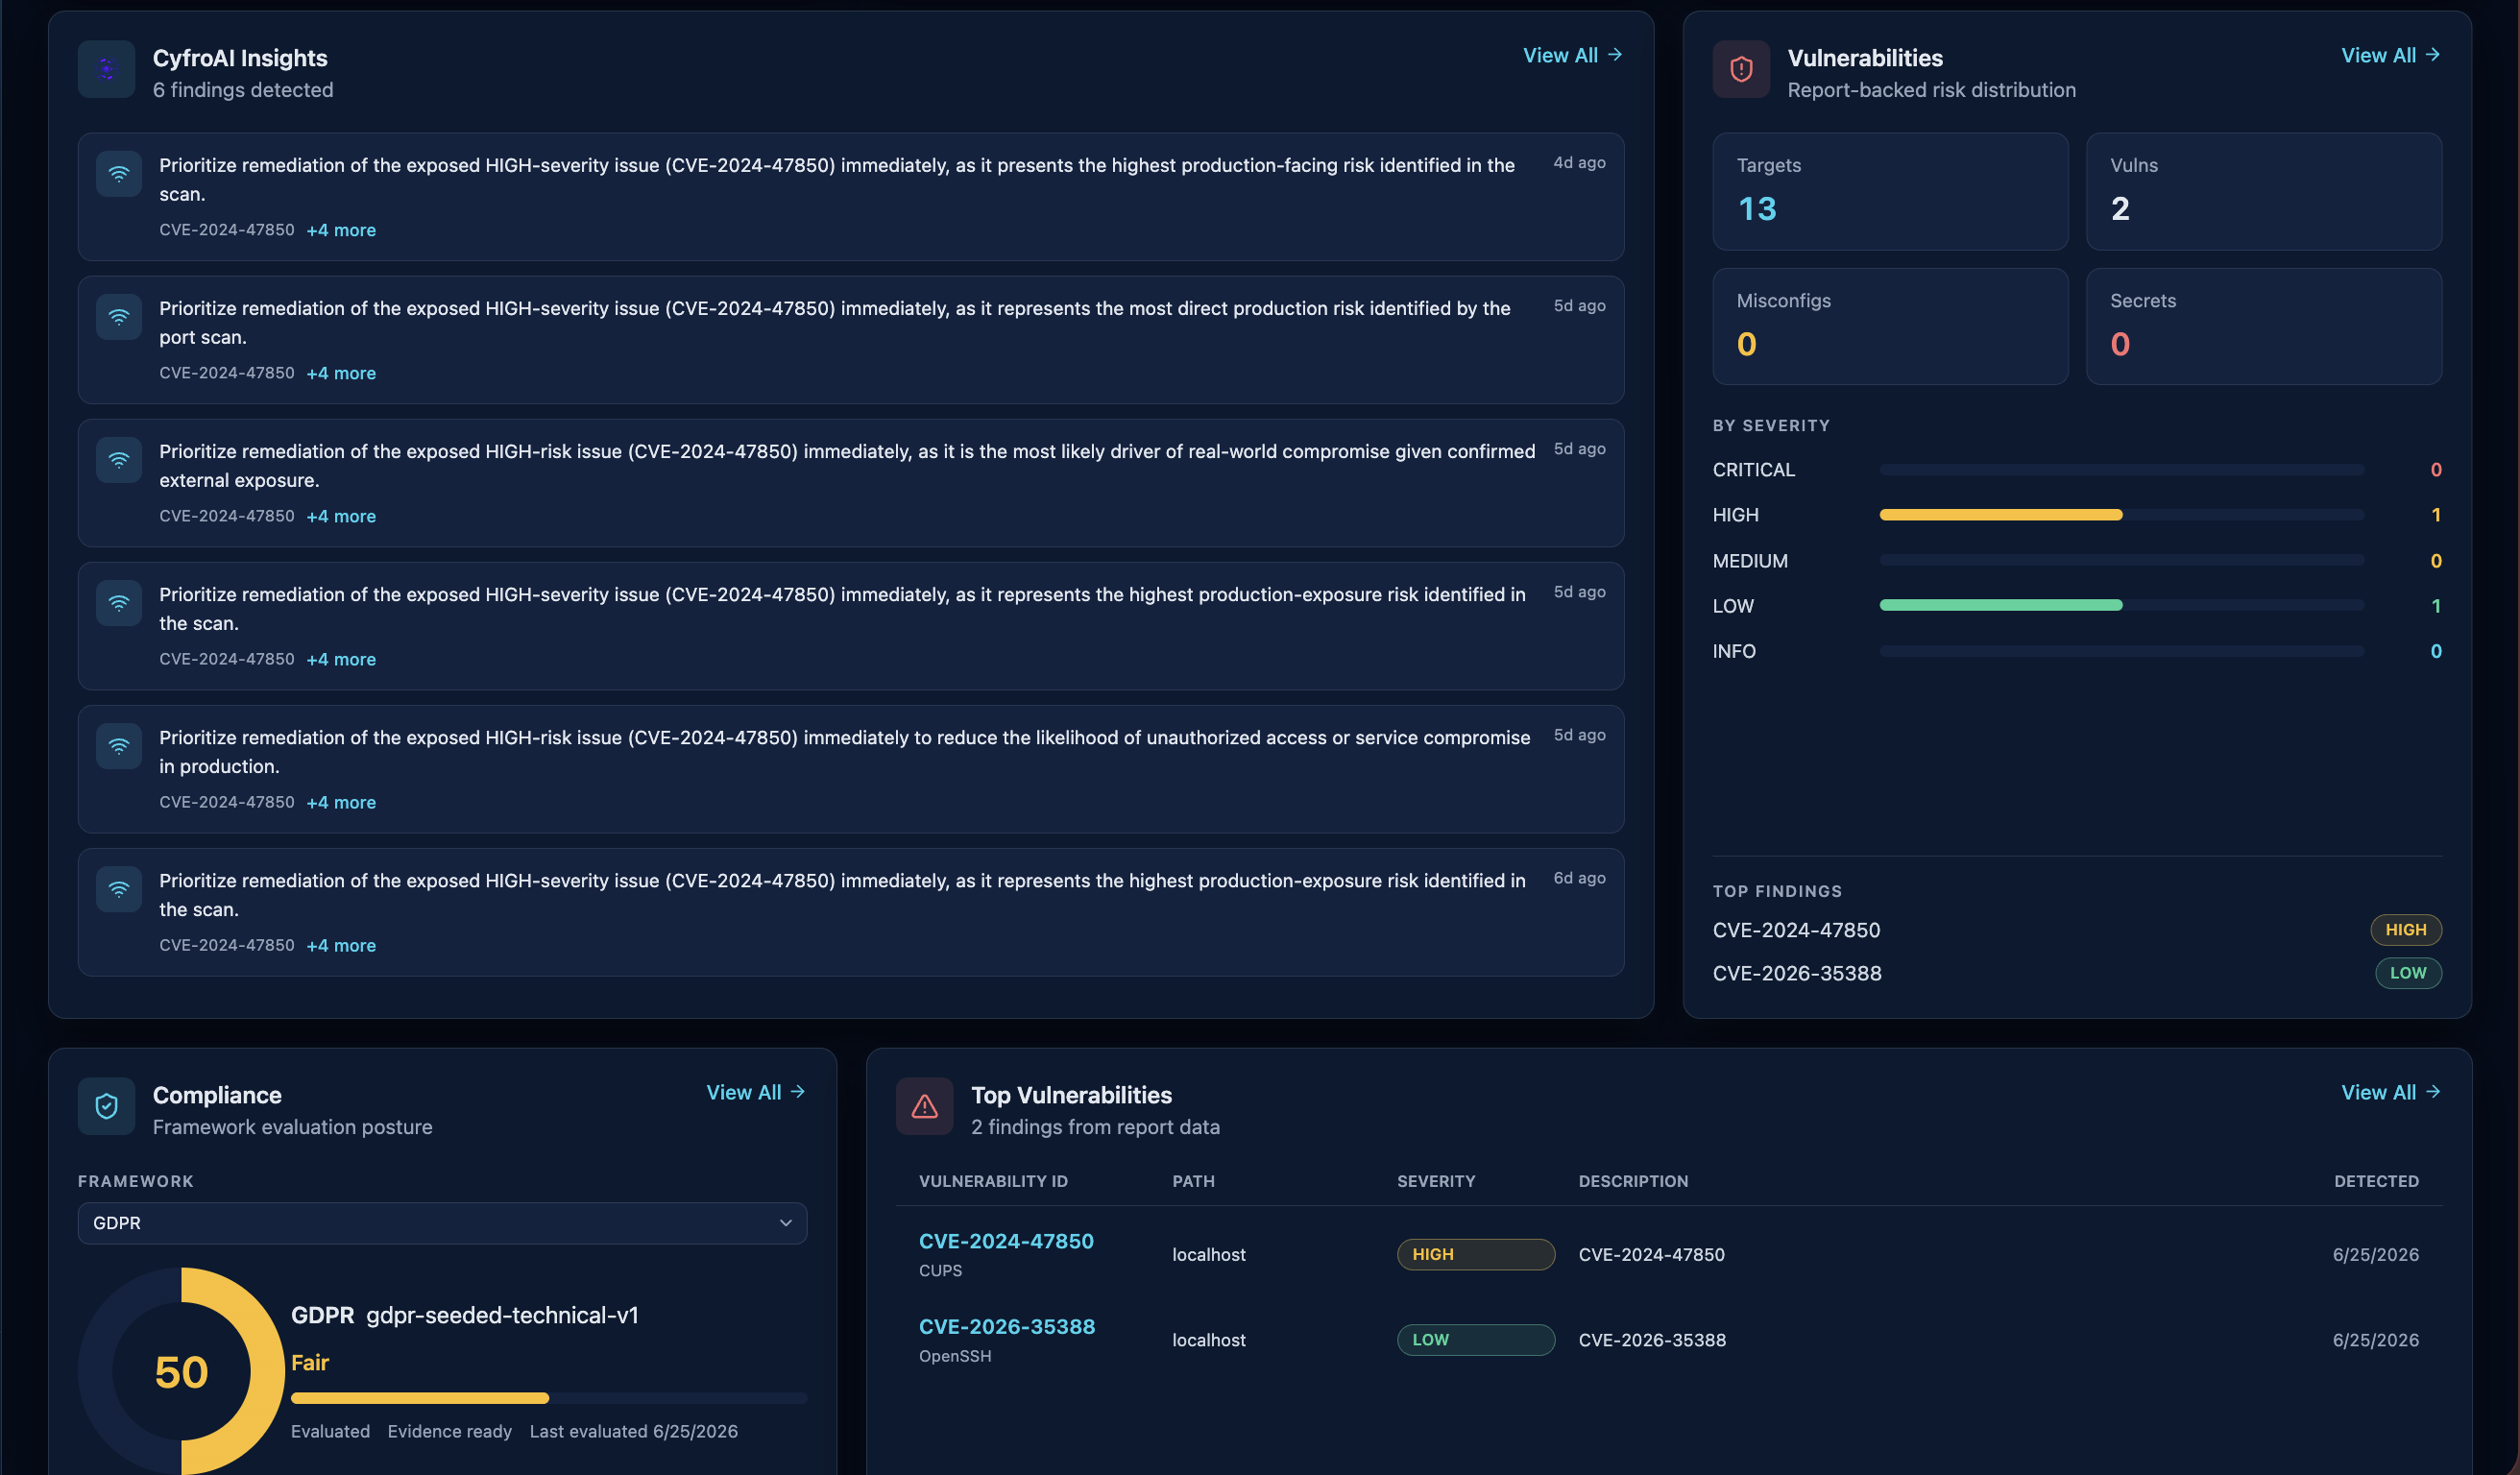Click localhost path in the CVE-2026-35388 row
Image resolution: width=2520 pixels, height=1475 pixels.
[x=1209, y=1340]
